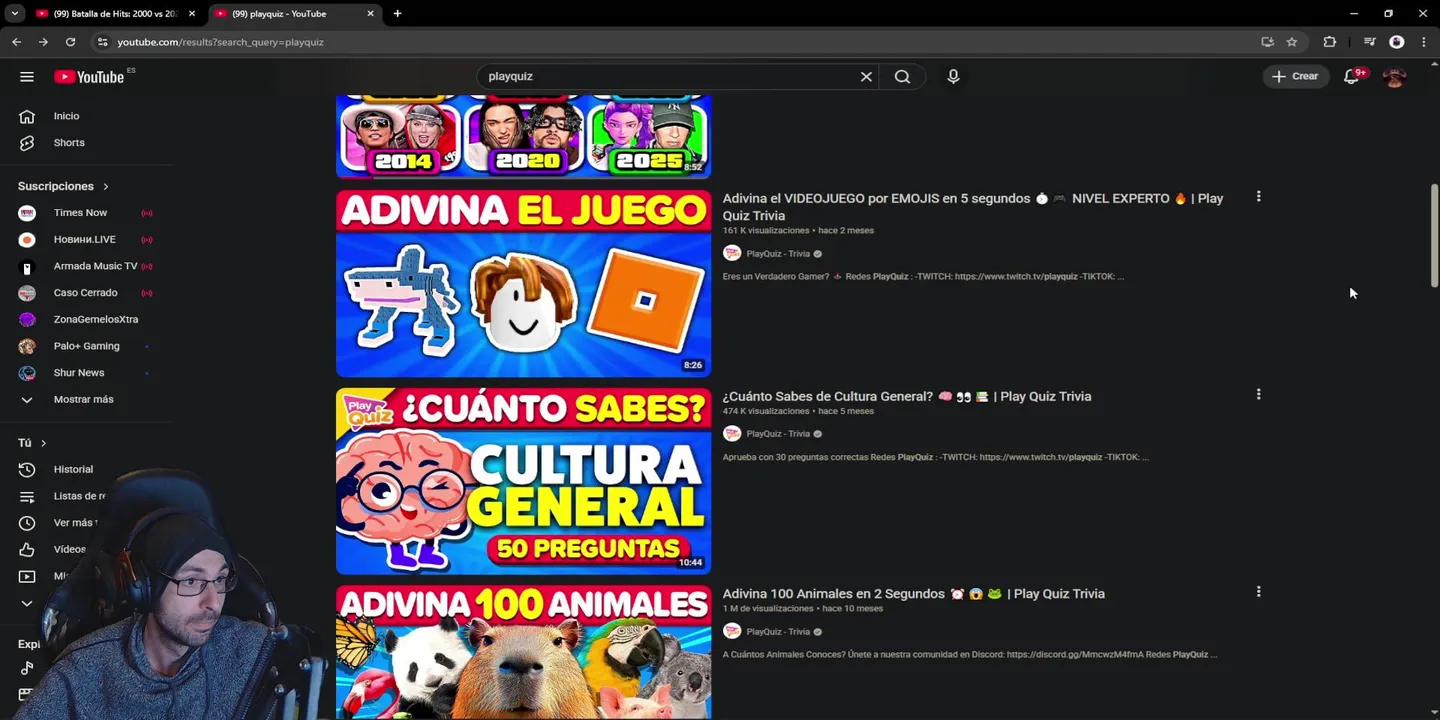This screenshot has width=1440, height=720.
Task: Click the Ver más tarde clock icon
Action: pyautogui.click(x=27, y=523)
